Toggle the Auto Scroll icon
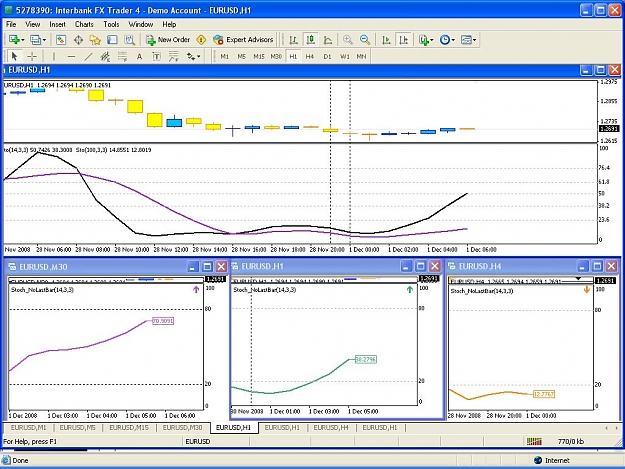The height and width of the screenshot is (469, 625). tap(386, 39)
